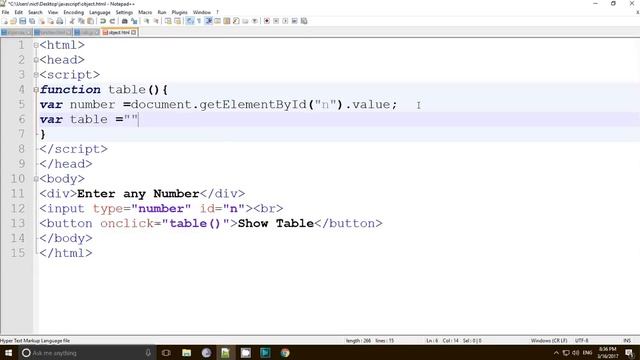Toggle the Indent Guide icon
Viewport: 640px width, 360px height.
pos(209,21)
